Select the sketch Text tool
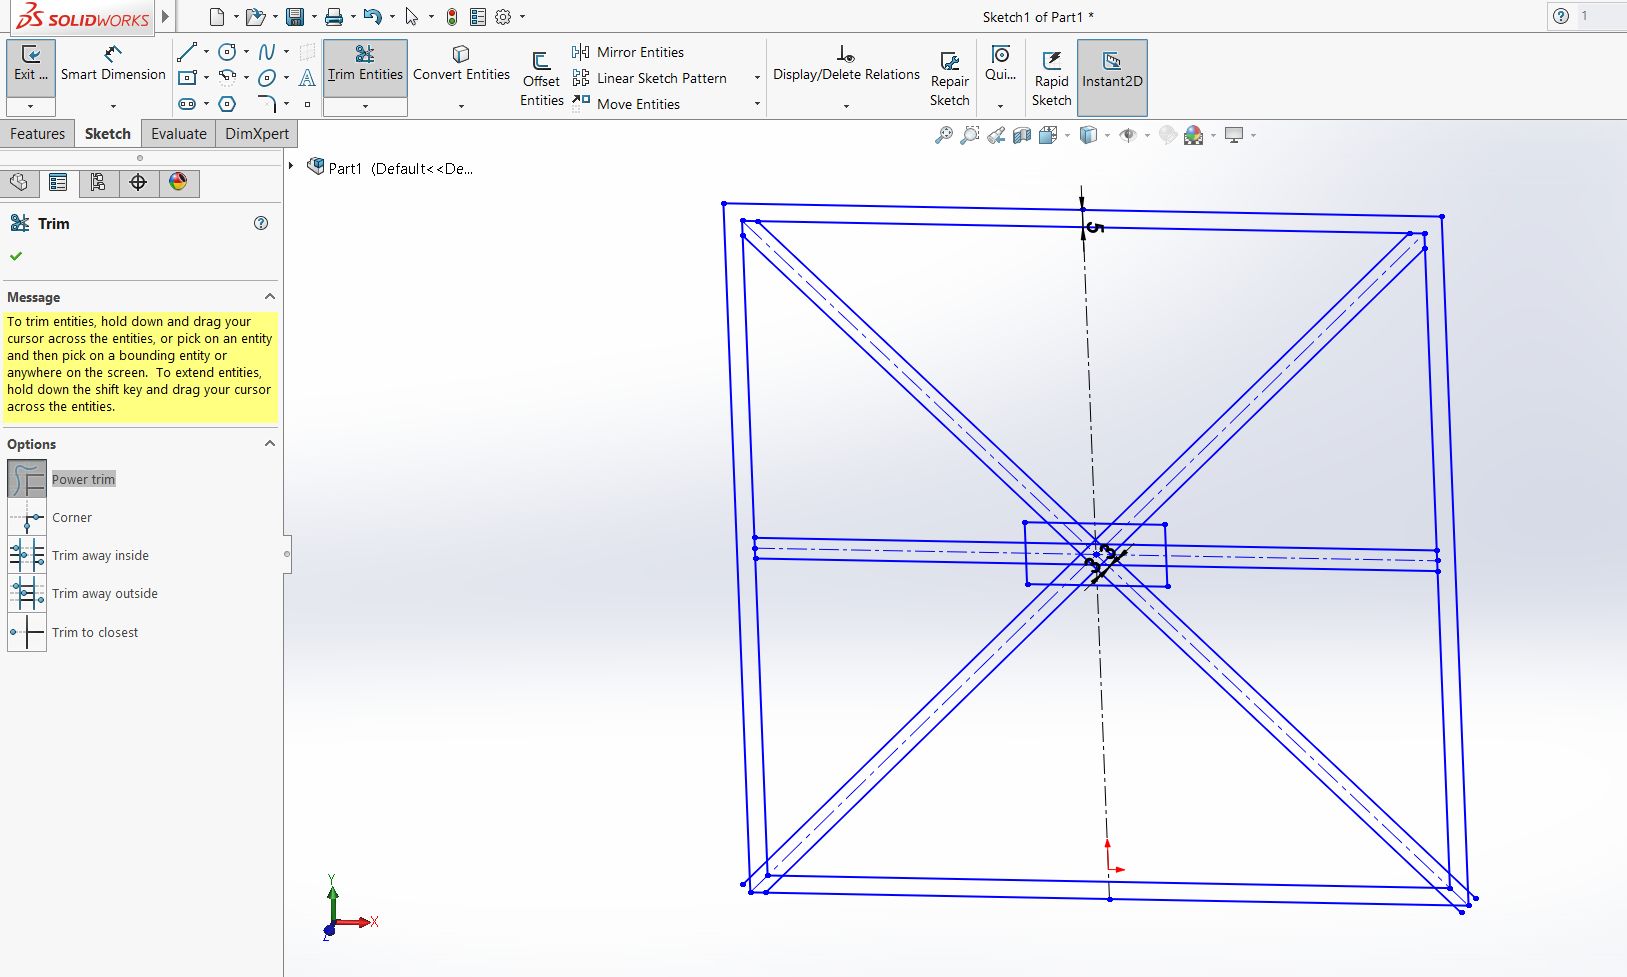 click(307, 77)
